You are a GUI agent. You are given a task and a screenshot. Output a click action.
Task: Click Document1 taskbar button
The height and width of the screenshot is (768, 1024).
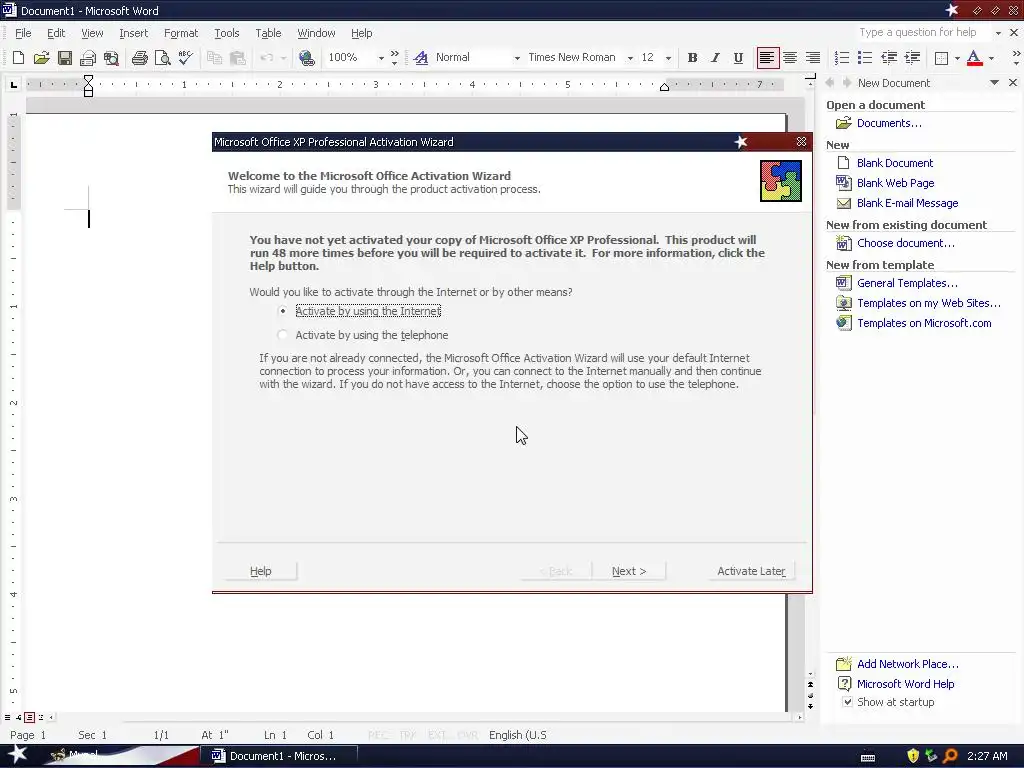pyautogui.click(x=279, y=756)
